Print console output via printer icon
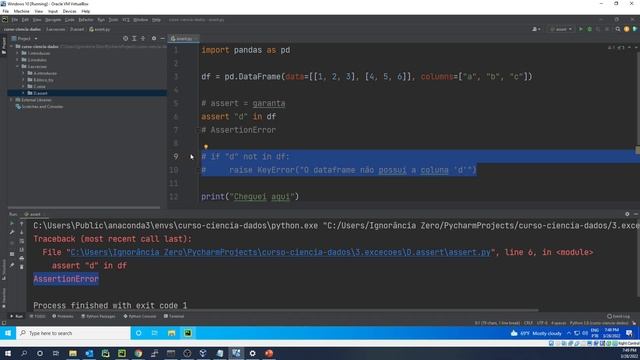Screen dimensions: 640x360 [x=22, y=258]
